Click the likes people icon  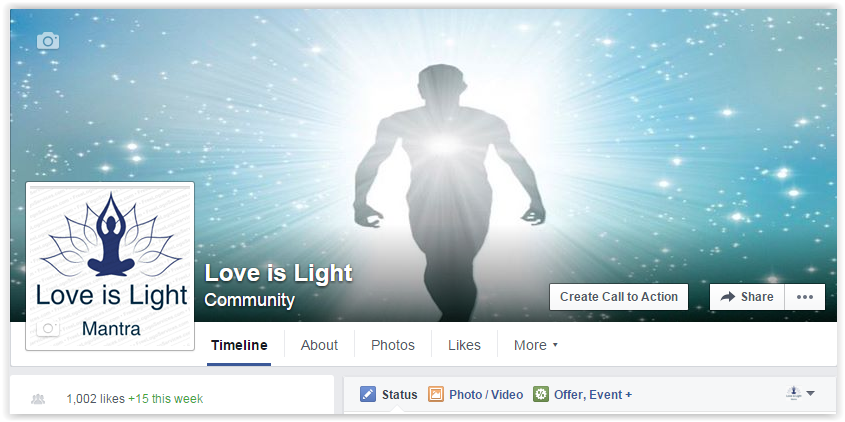coord(38,399)
